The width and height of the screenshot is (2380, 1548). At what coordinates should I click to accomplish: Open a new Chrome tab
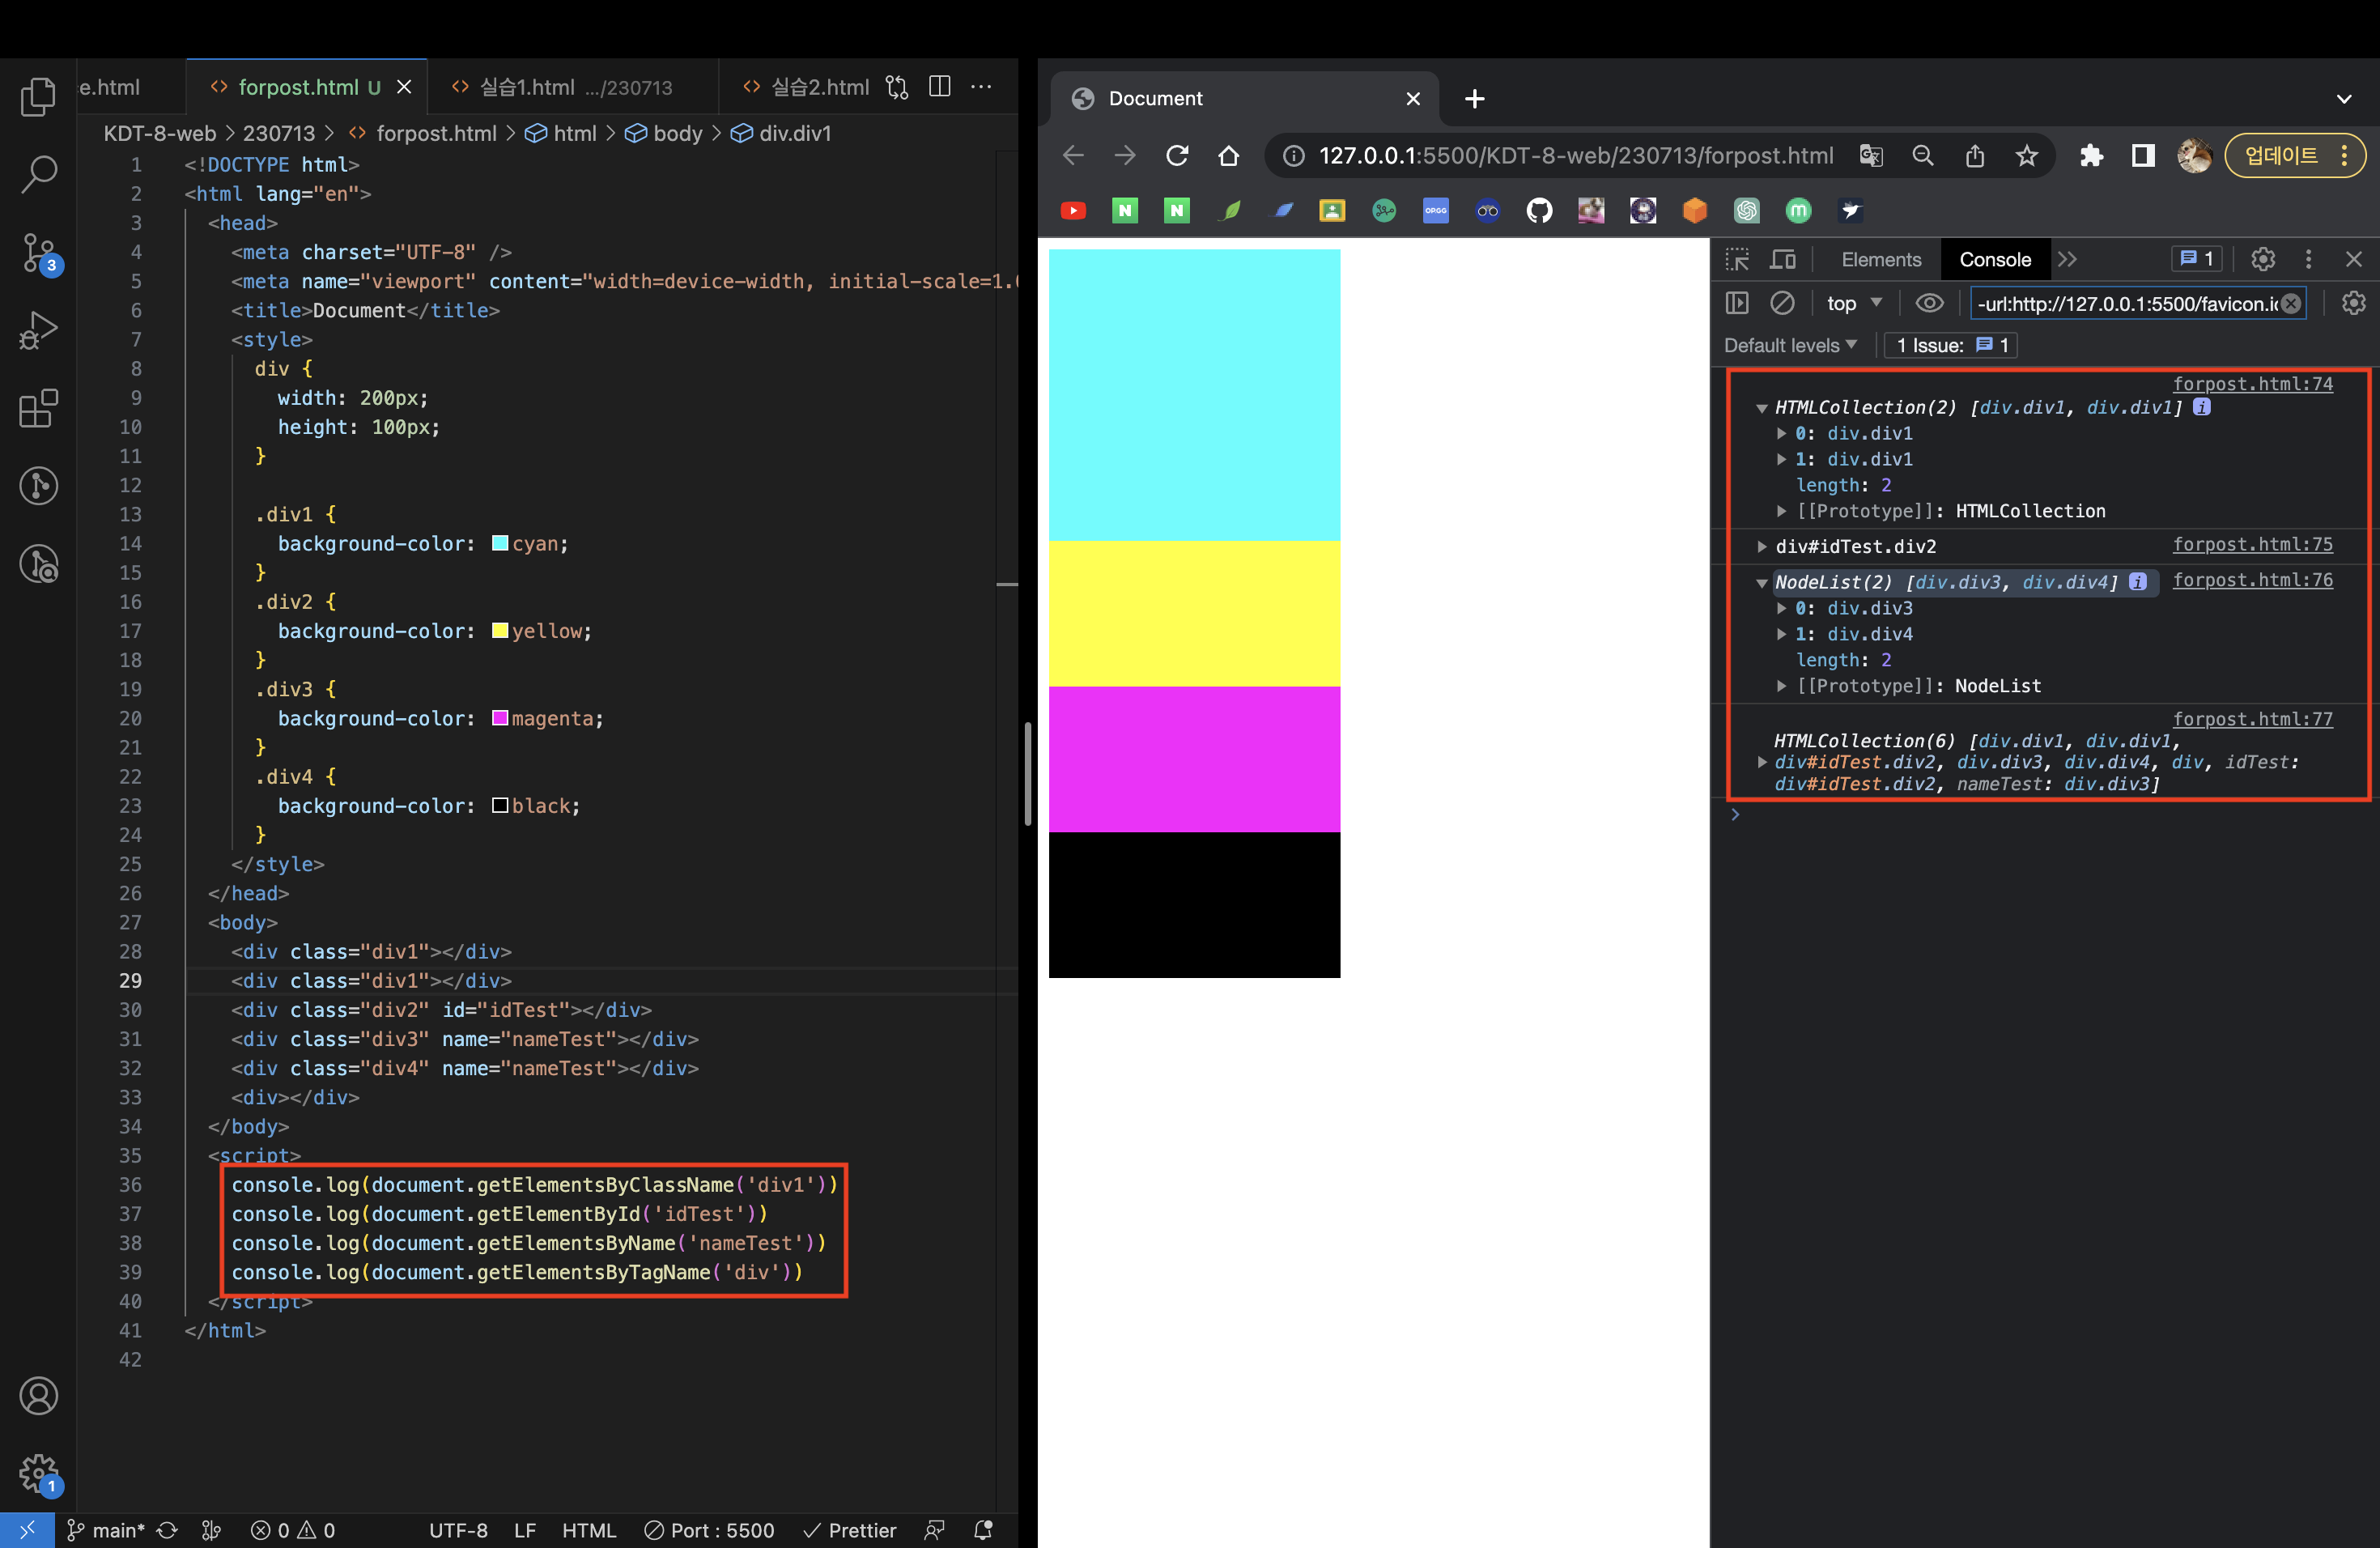pyautogui.click(x=1475, y=98)
